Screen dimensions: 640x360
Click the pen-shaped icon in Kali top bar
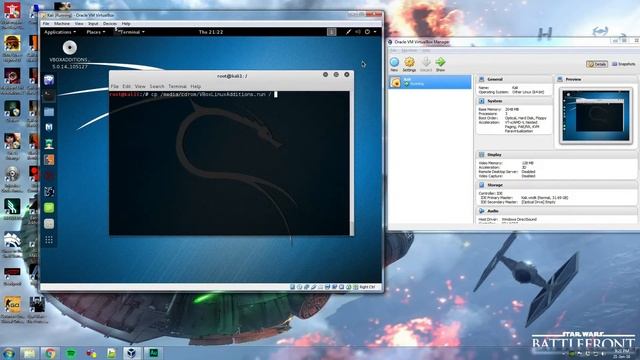tap(349, 32)
